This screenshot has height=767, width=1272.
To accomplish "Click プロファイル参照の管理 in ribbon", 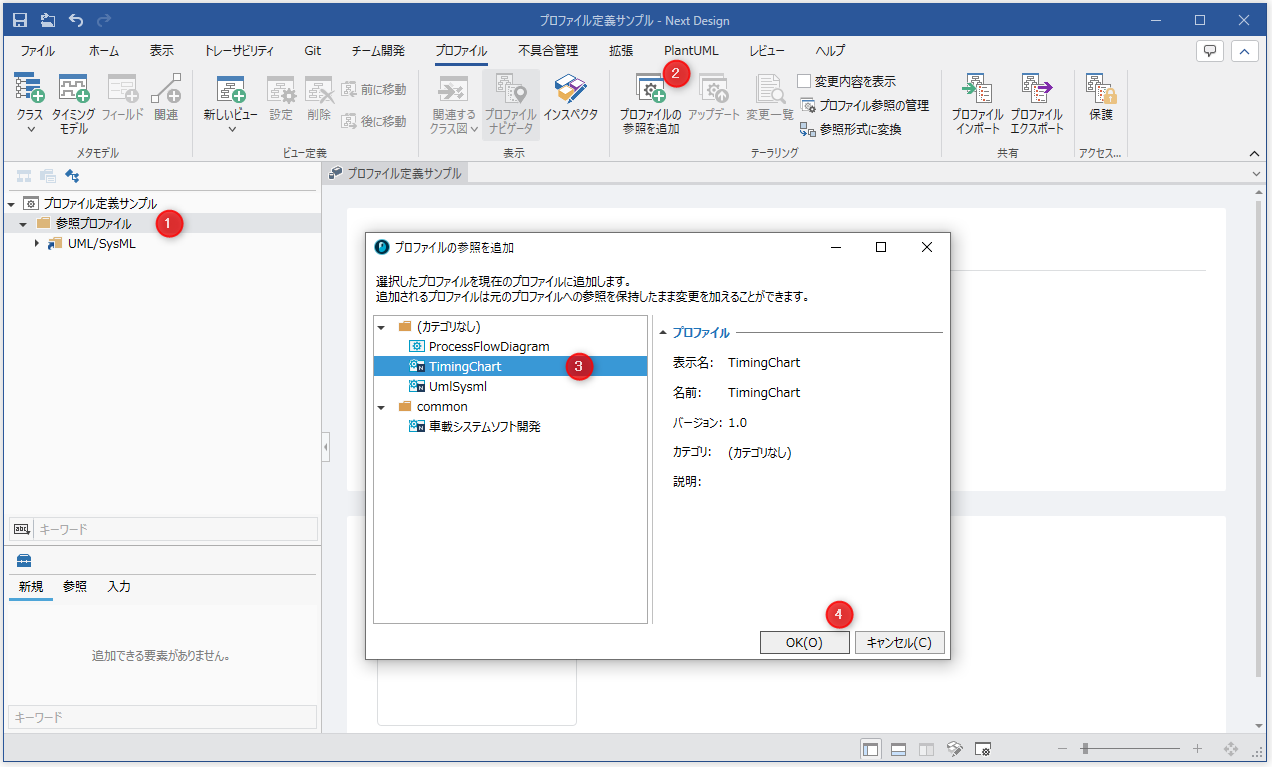I will coord(865,105).
